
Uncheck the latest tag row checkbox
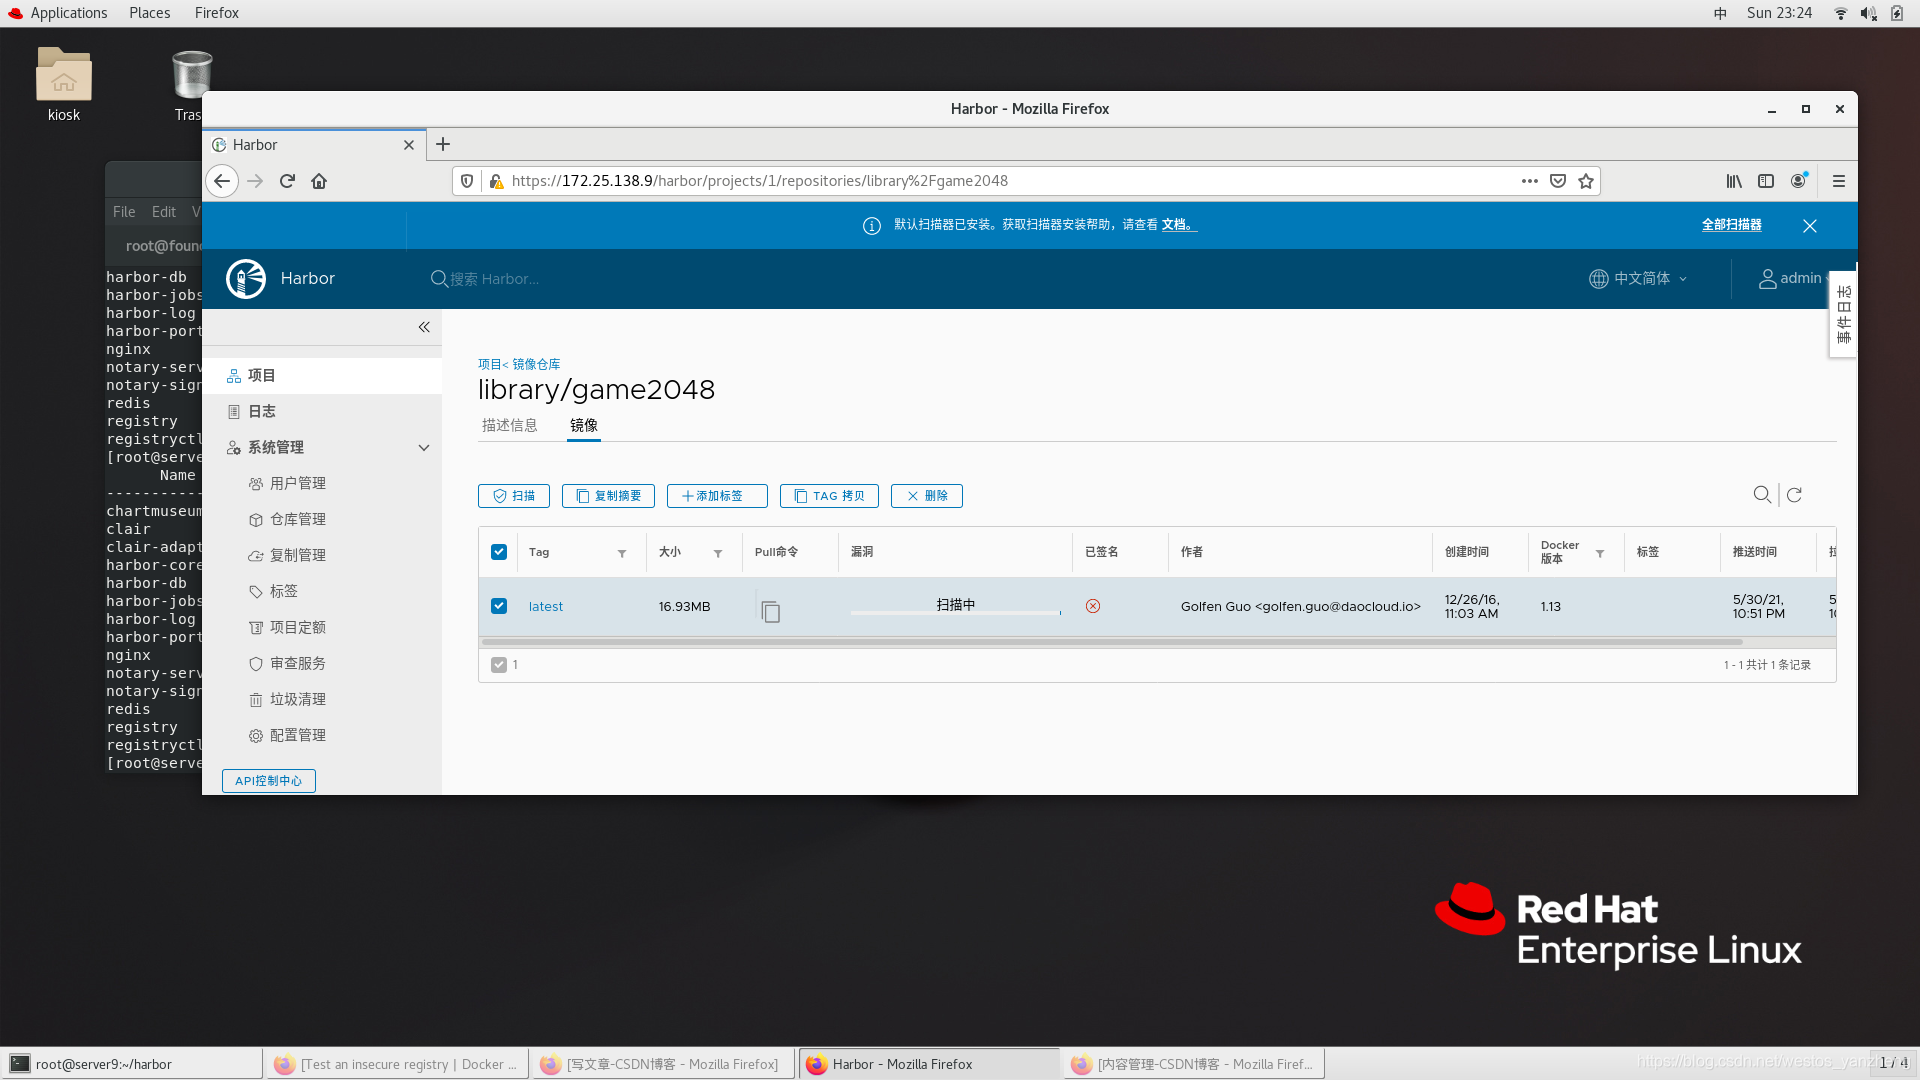point(499,606)
